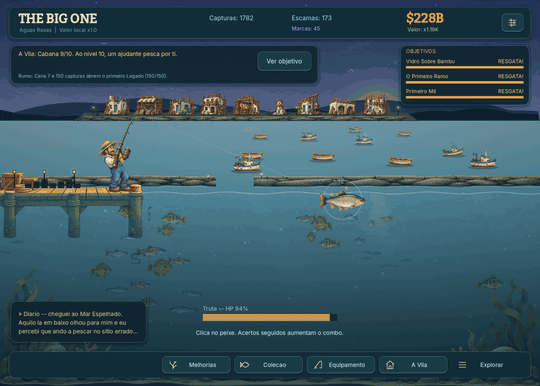Redeem the O Primeiro Ramo objective
The height and width of the screenshot is (386, 540).
tap(510, 76)
